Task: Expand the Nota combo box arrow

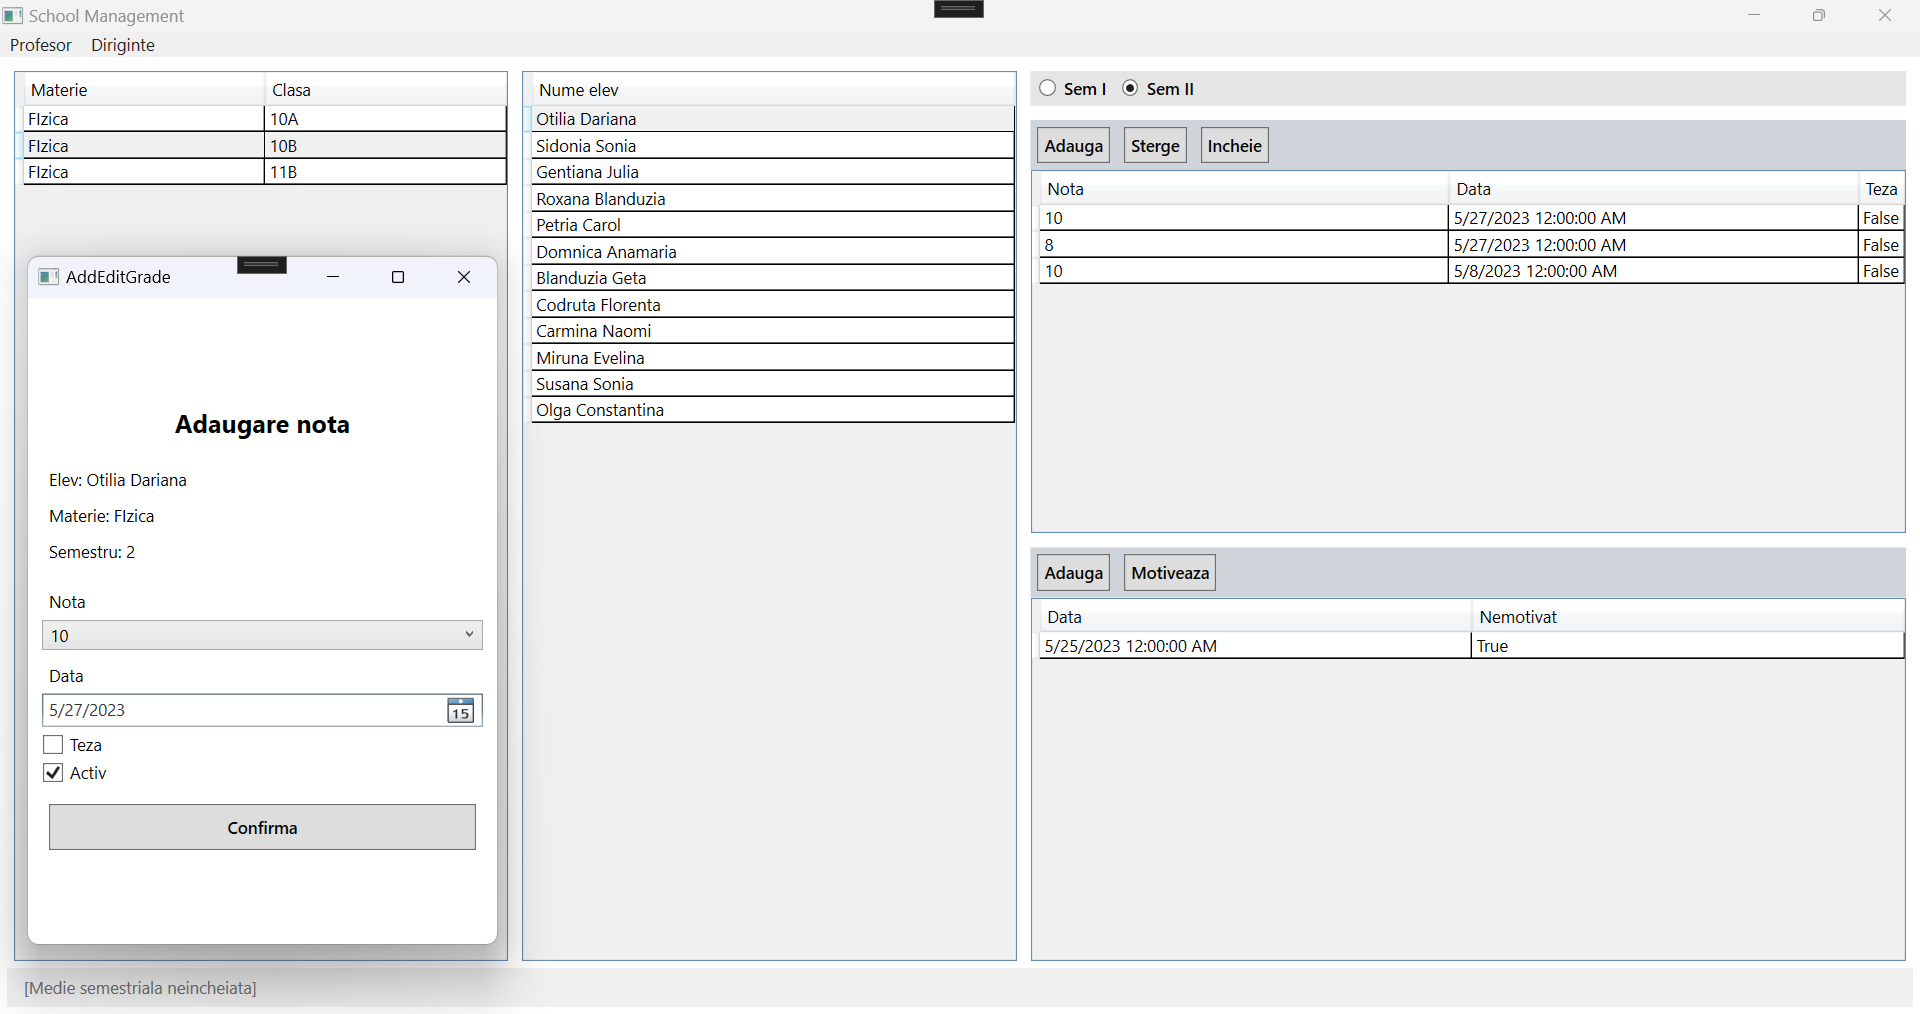Action: click(x=468, y=635)
